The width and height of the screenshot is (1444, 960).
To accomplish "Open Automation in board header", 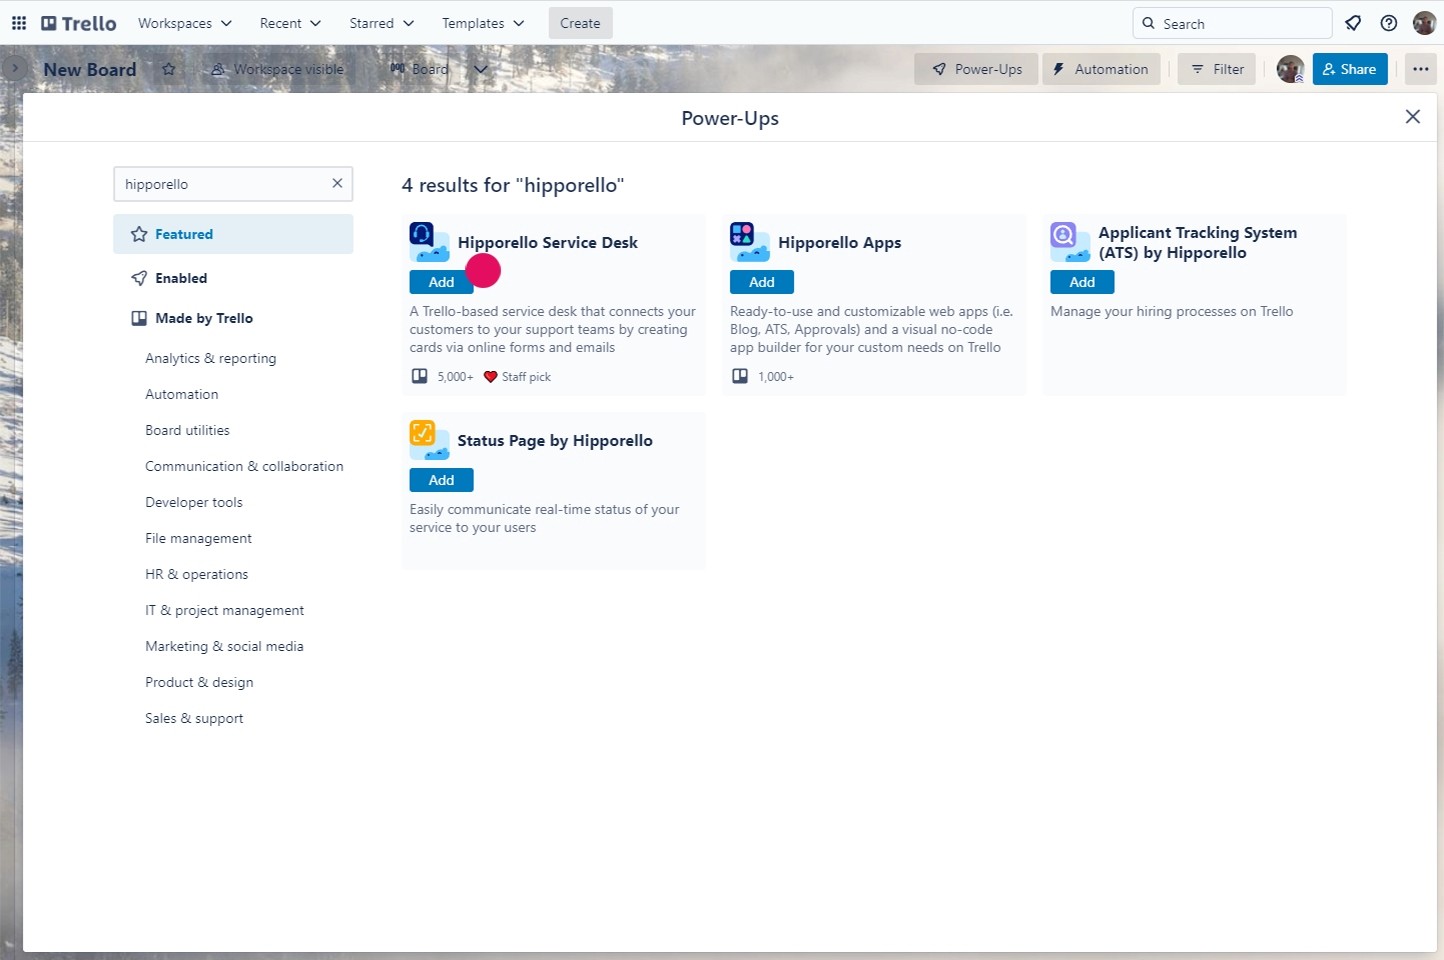I will 1101,69.
